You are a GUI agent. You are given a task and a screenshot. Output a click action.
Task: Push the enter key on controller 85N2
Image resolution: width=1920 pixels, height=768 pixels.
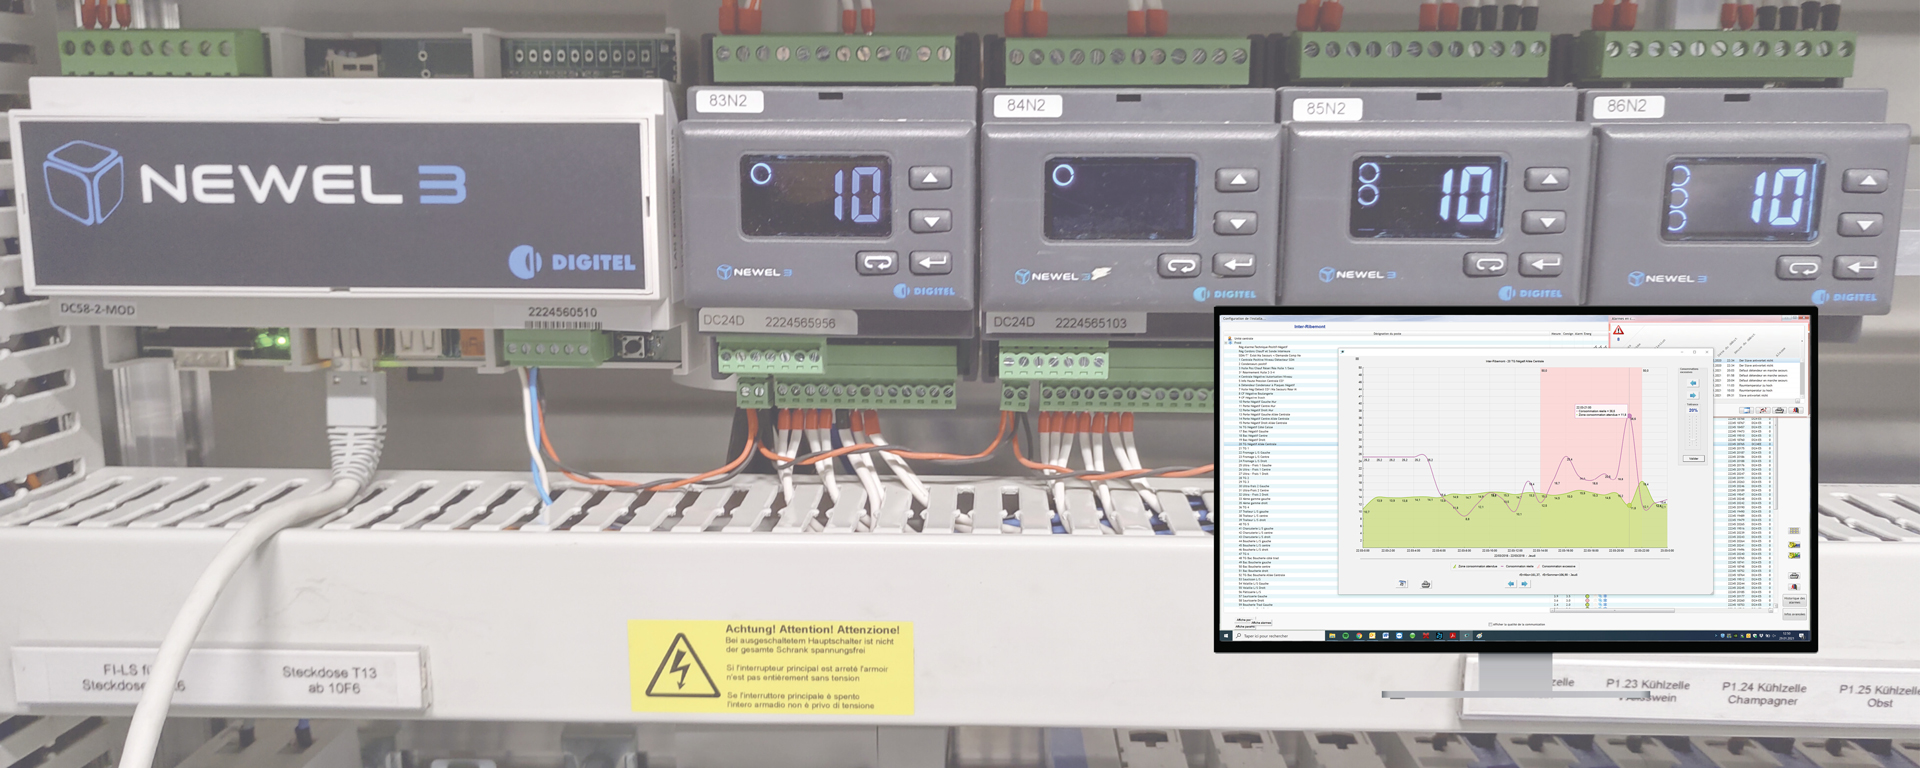tap(1543, 265)
